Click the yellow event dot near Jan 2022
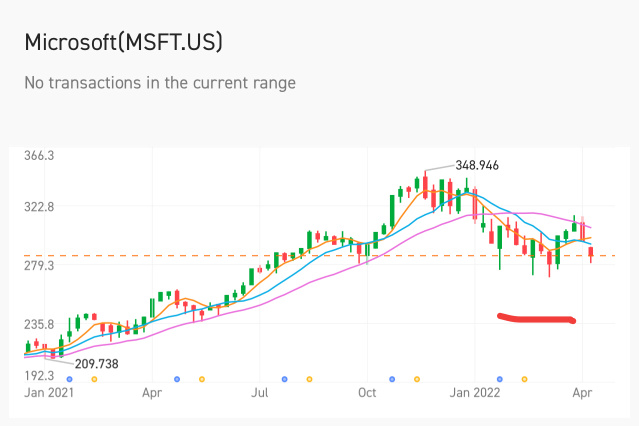This screenshot has height=426, width=639. point(525,379)
